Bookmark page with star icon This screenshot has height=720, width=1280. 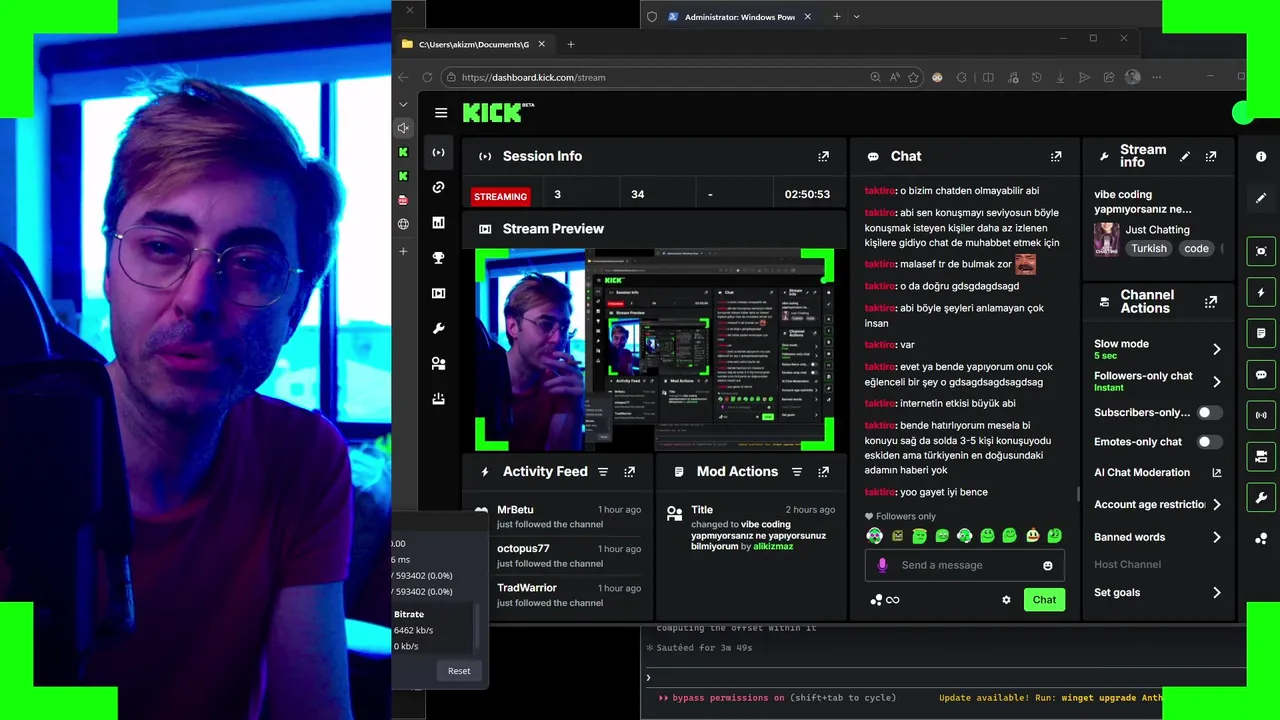point(913,77)
